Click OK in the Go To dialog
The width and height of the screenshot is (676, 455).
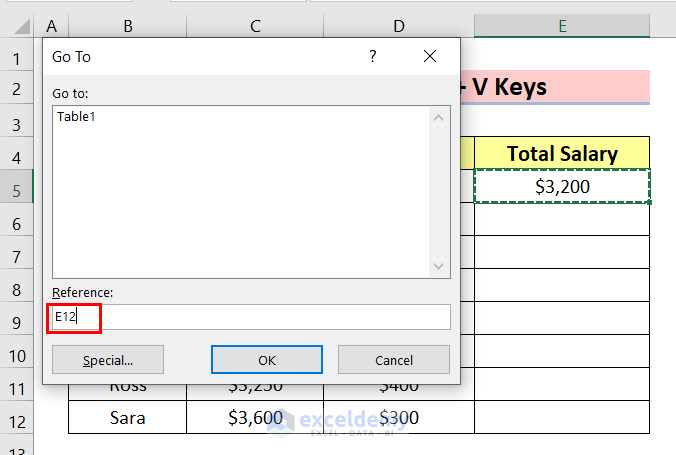pyautogui.click(x=267, y=360)
